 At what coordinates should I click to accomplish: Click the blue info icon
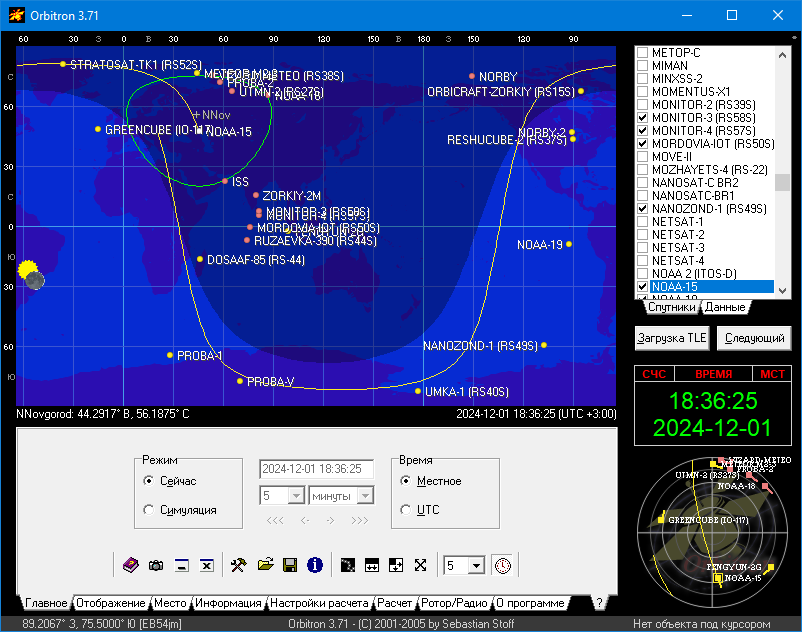tap(315, 565)
